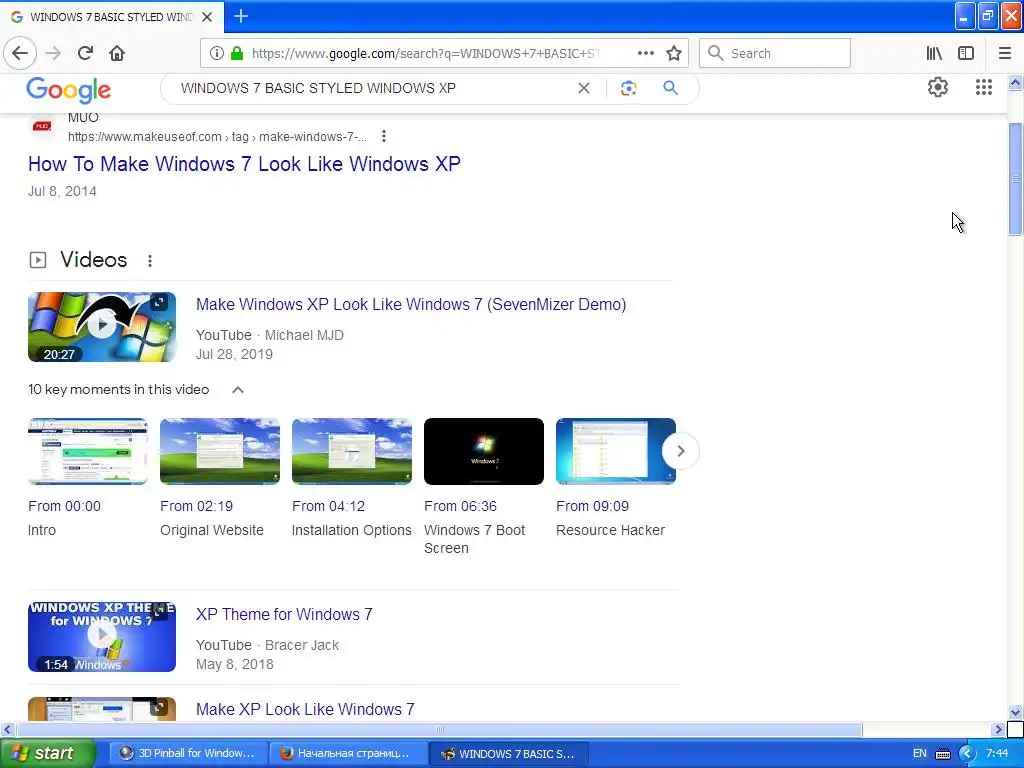Open the Firefox home page

coord(117,53)
